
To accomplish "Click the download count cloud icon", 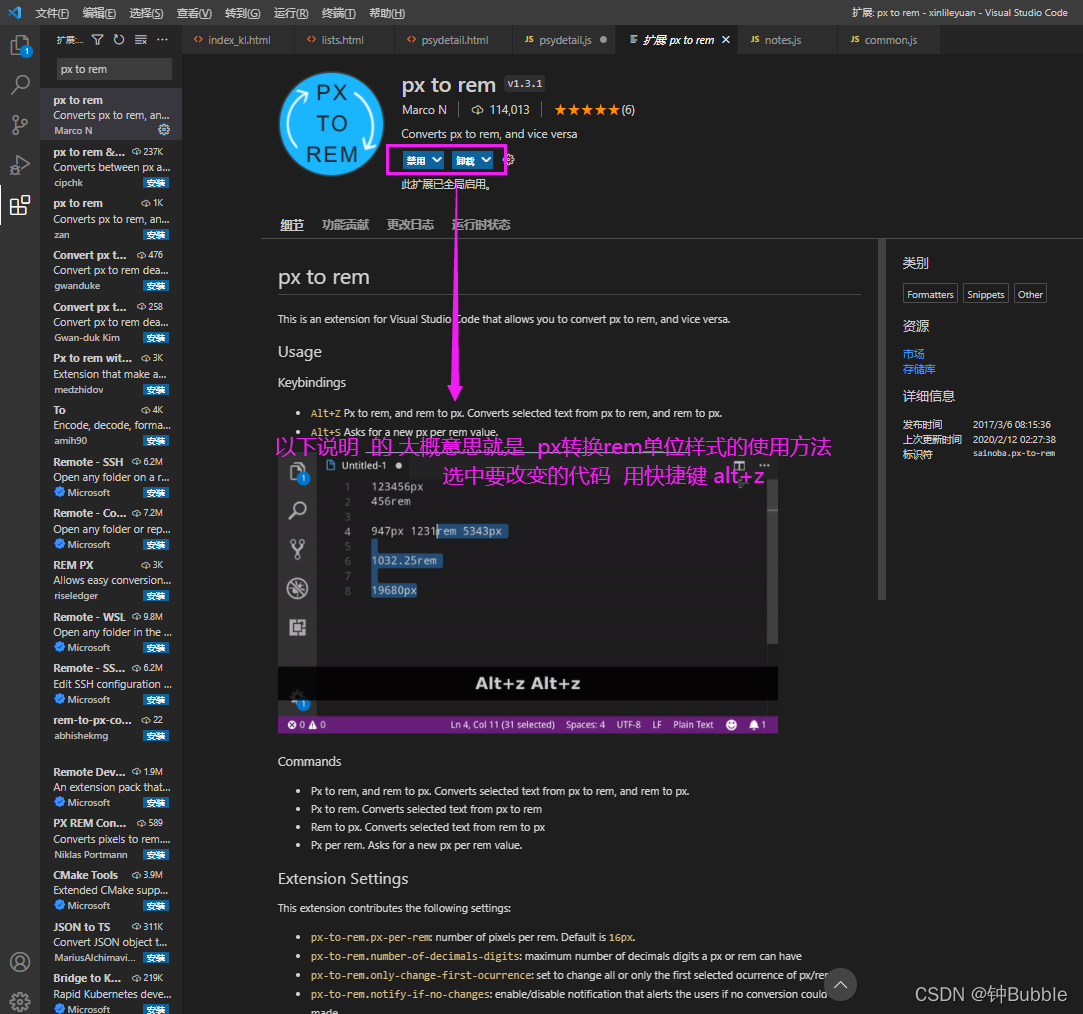I will pyautogui.click(x=477, y=110).
